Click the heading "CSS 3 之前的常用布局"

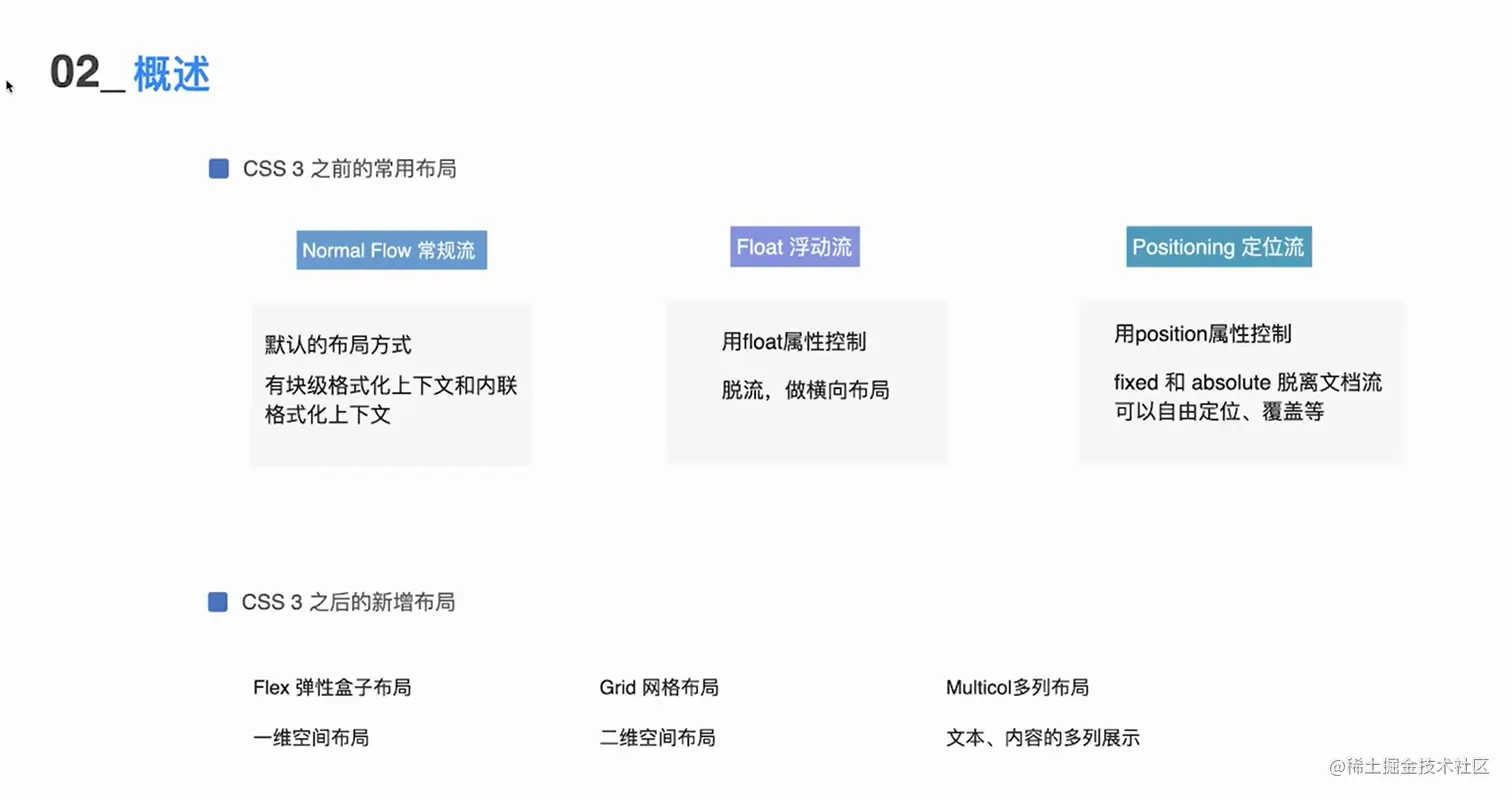349,169
